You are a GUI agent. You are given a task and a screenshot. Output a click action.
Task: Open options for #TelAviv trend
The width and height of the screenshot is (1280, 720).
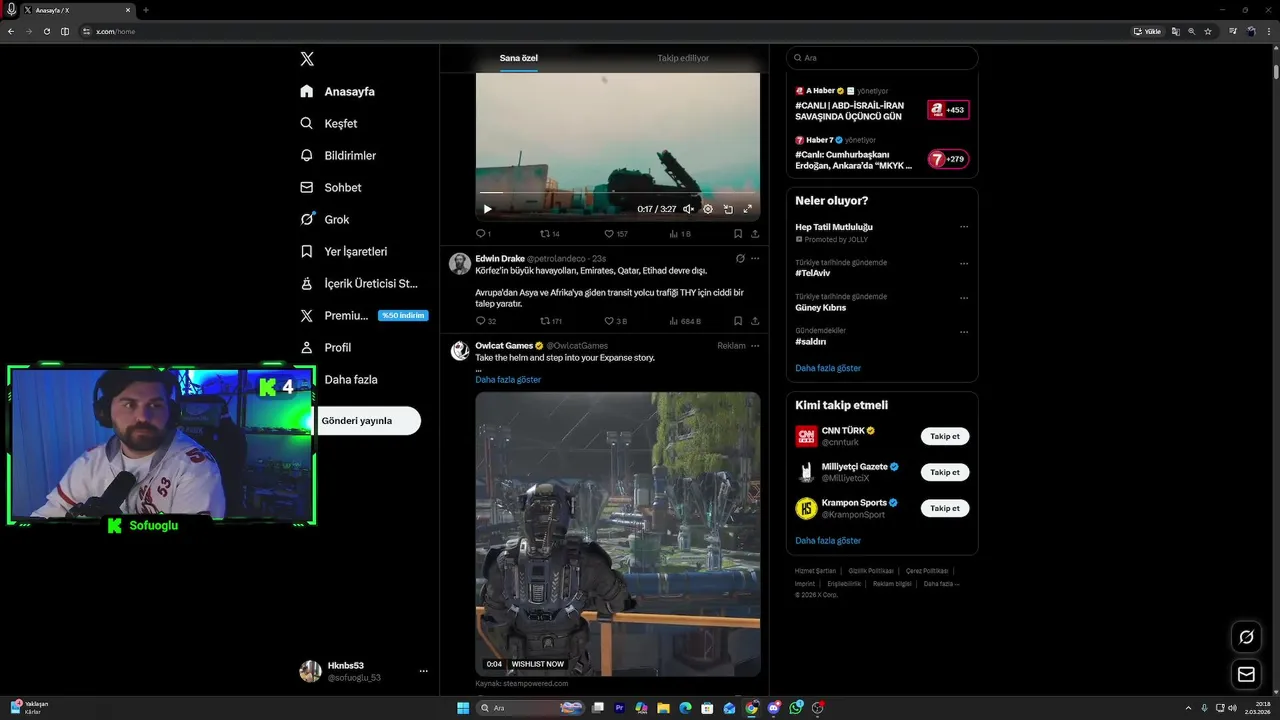point(964,264)
